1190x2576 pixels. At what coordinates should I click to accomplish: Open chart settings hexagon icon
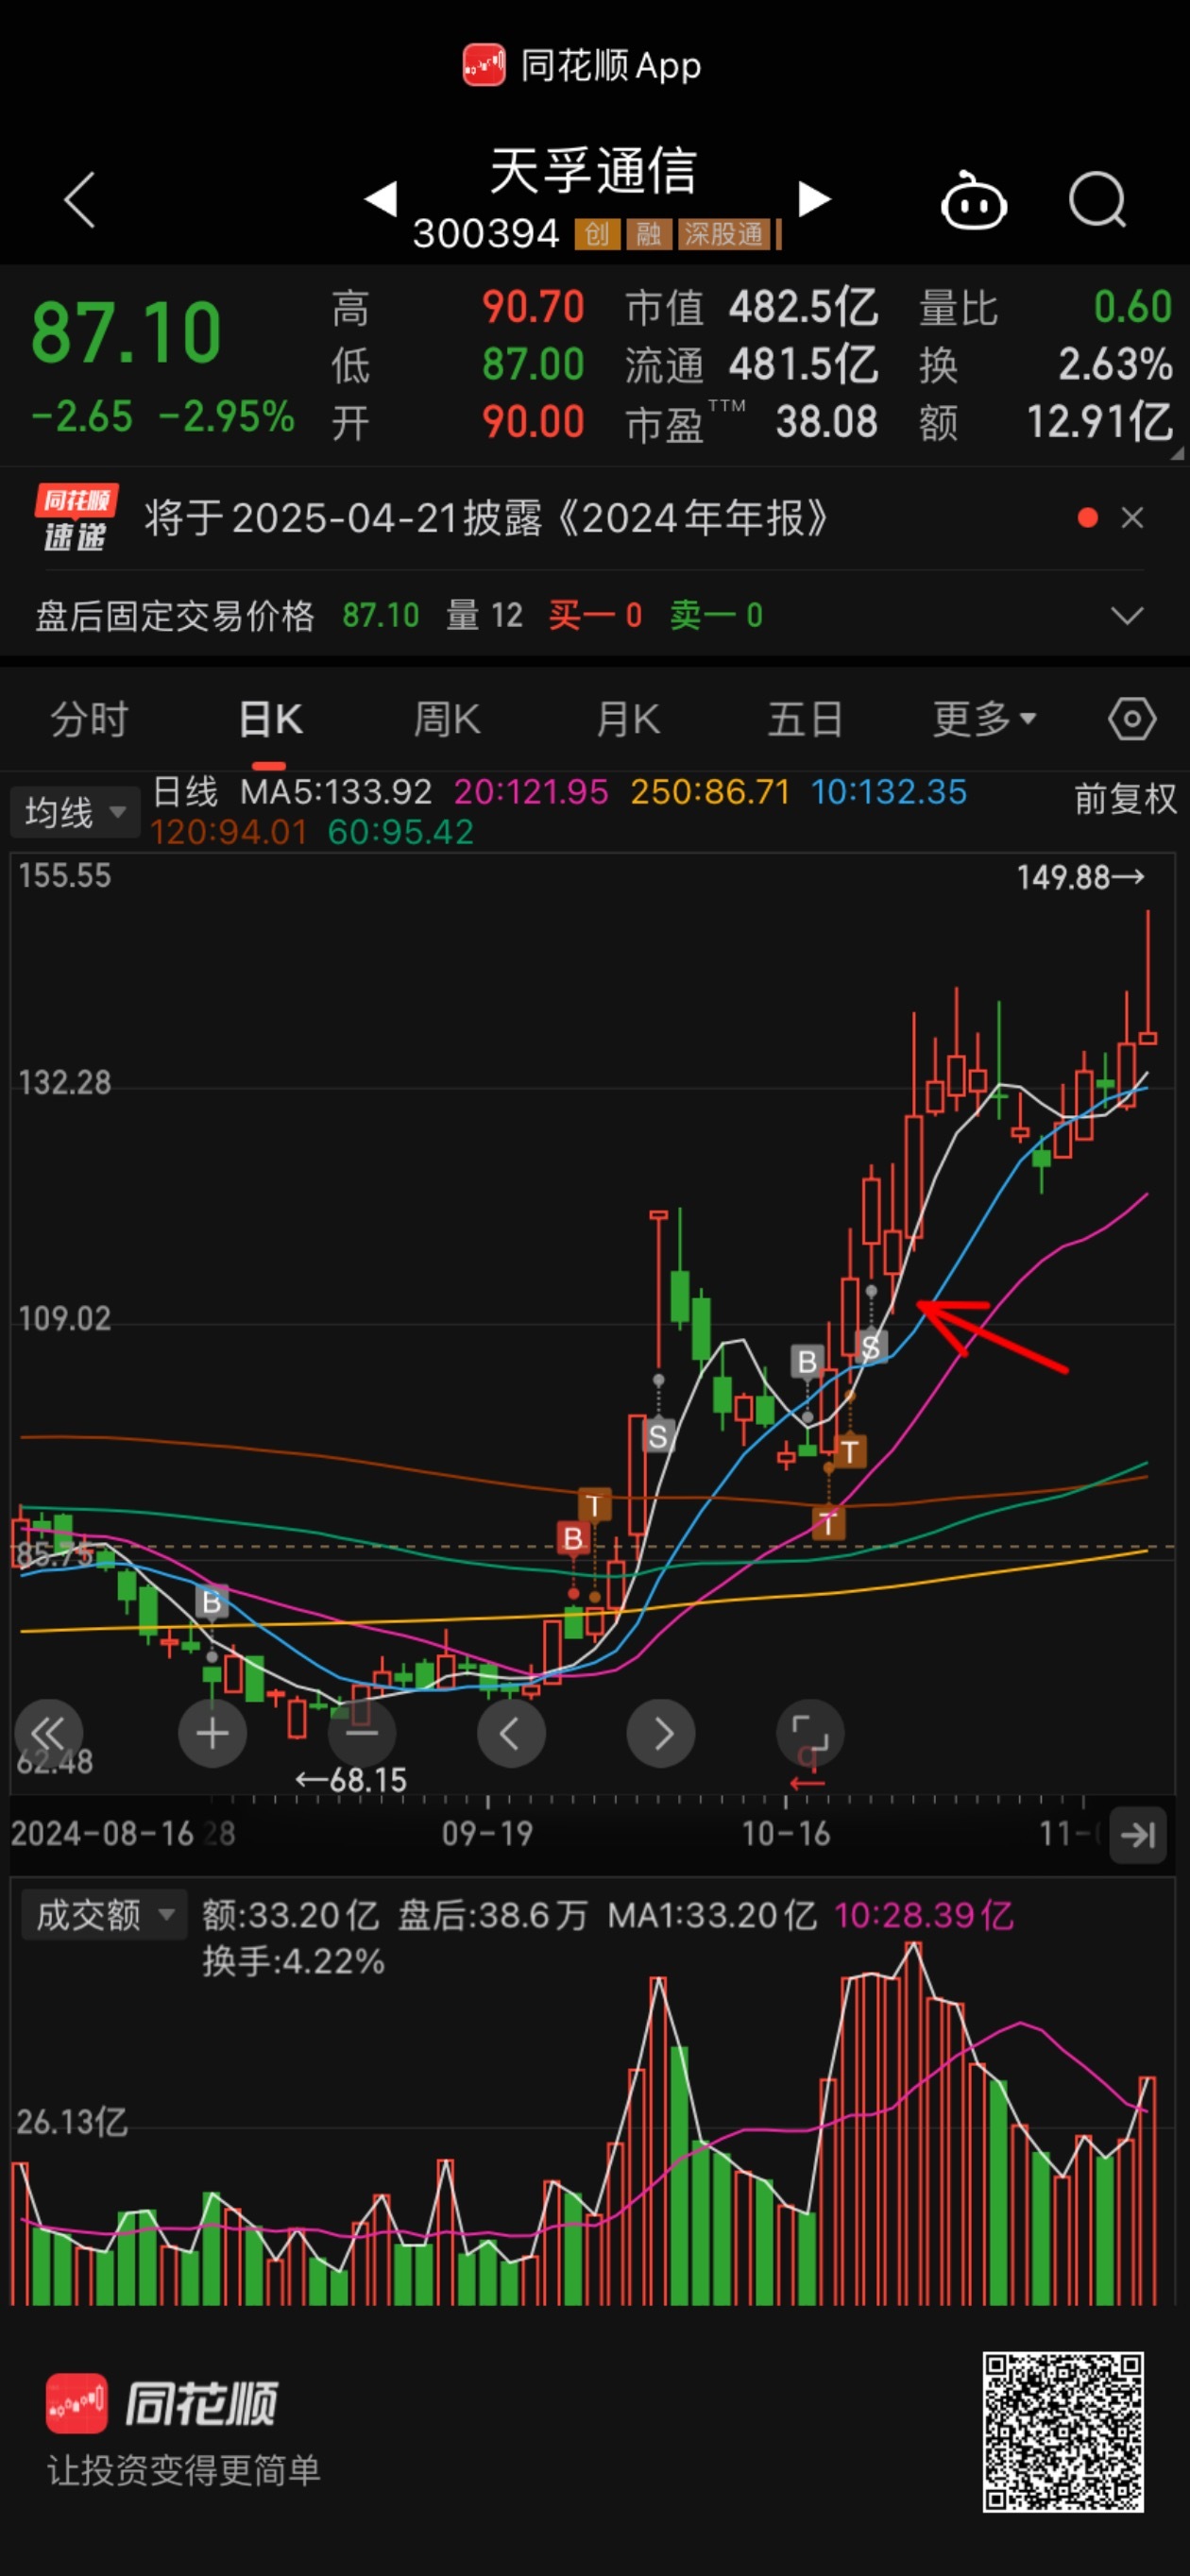pos(1132,719)
